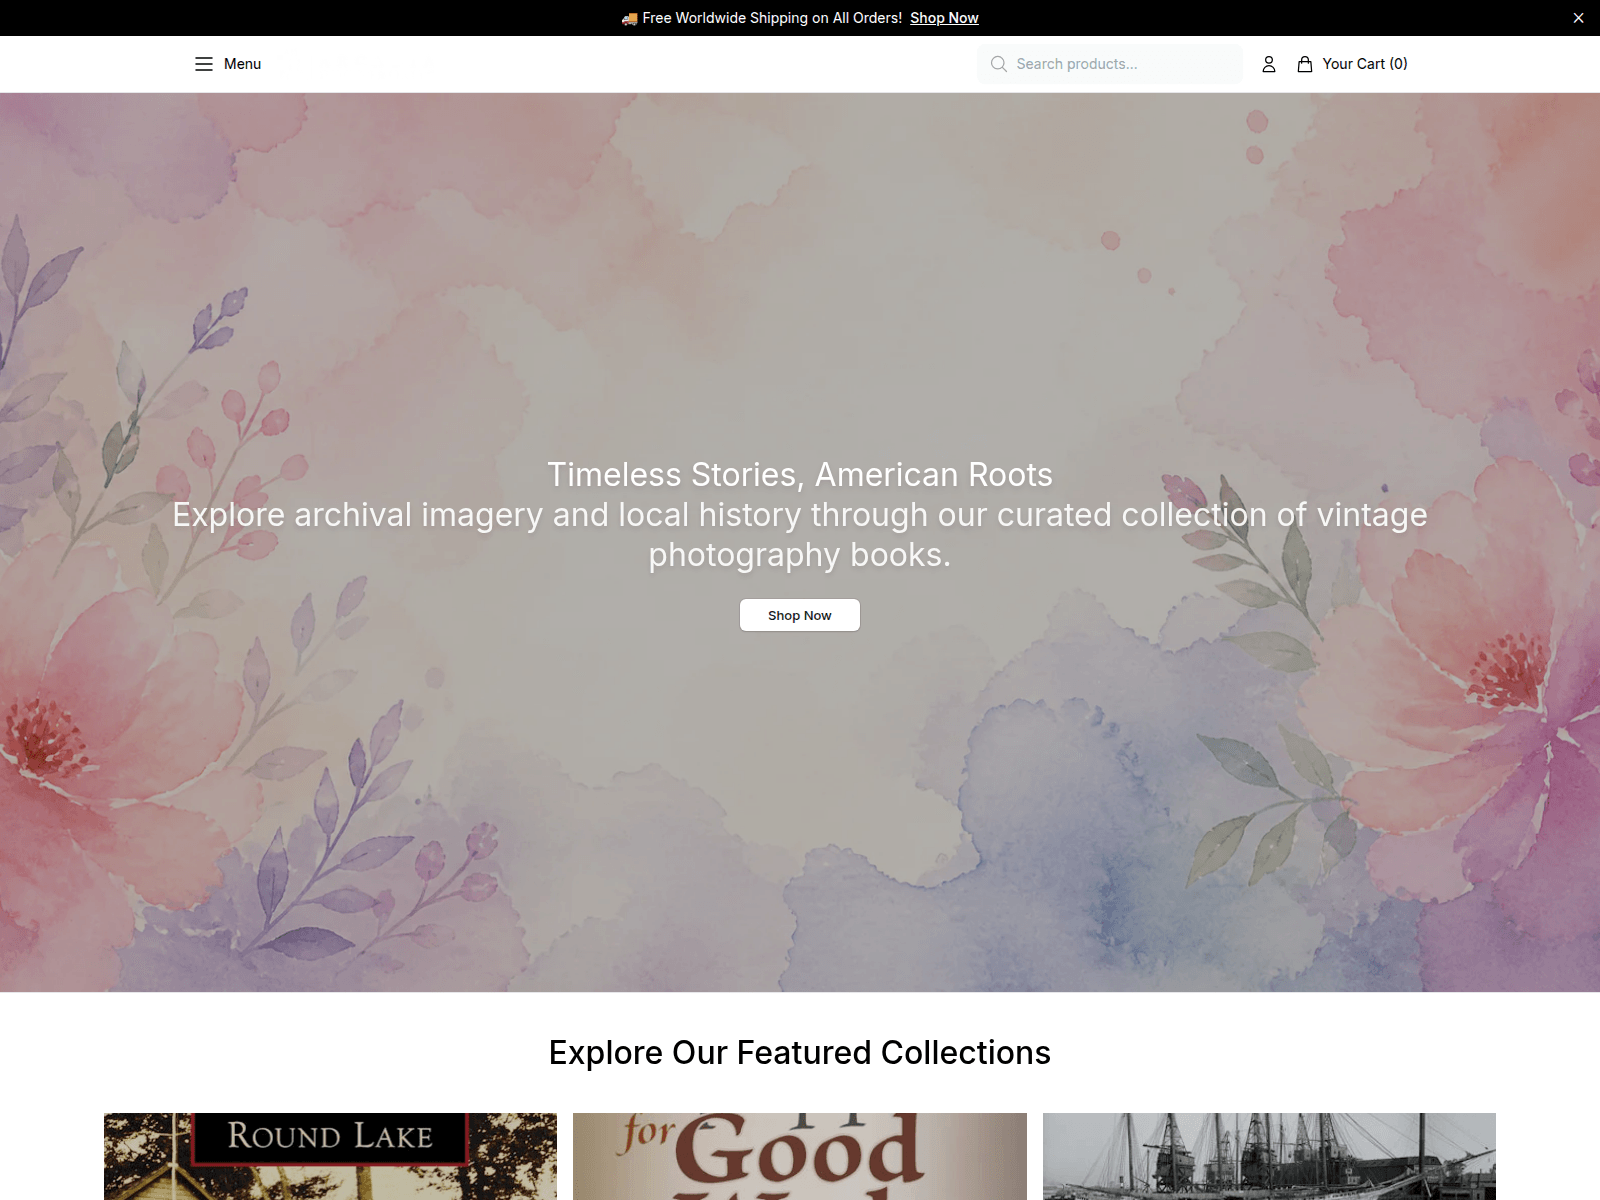Follow the banner's Shop Now link
This screenshot has height=1200, width=1600.
[x=944, y=18]
